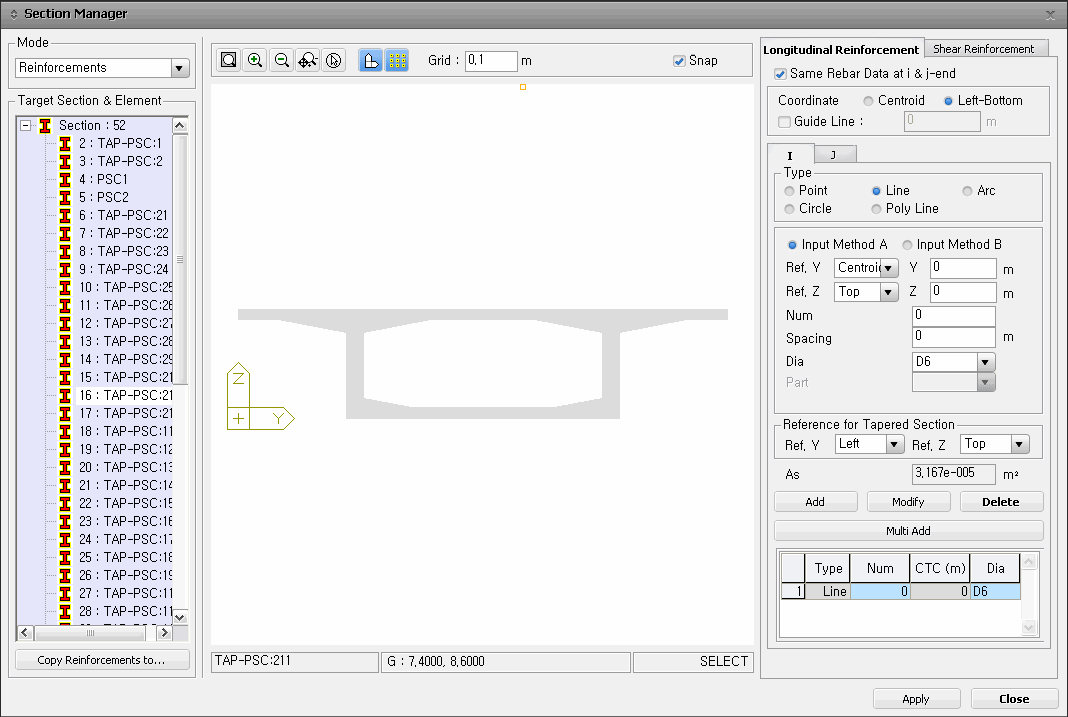Select the Centroid coordinate radio button
1068x717 pixels.
868,101
